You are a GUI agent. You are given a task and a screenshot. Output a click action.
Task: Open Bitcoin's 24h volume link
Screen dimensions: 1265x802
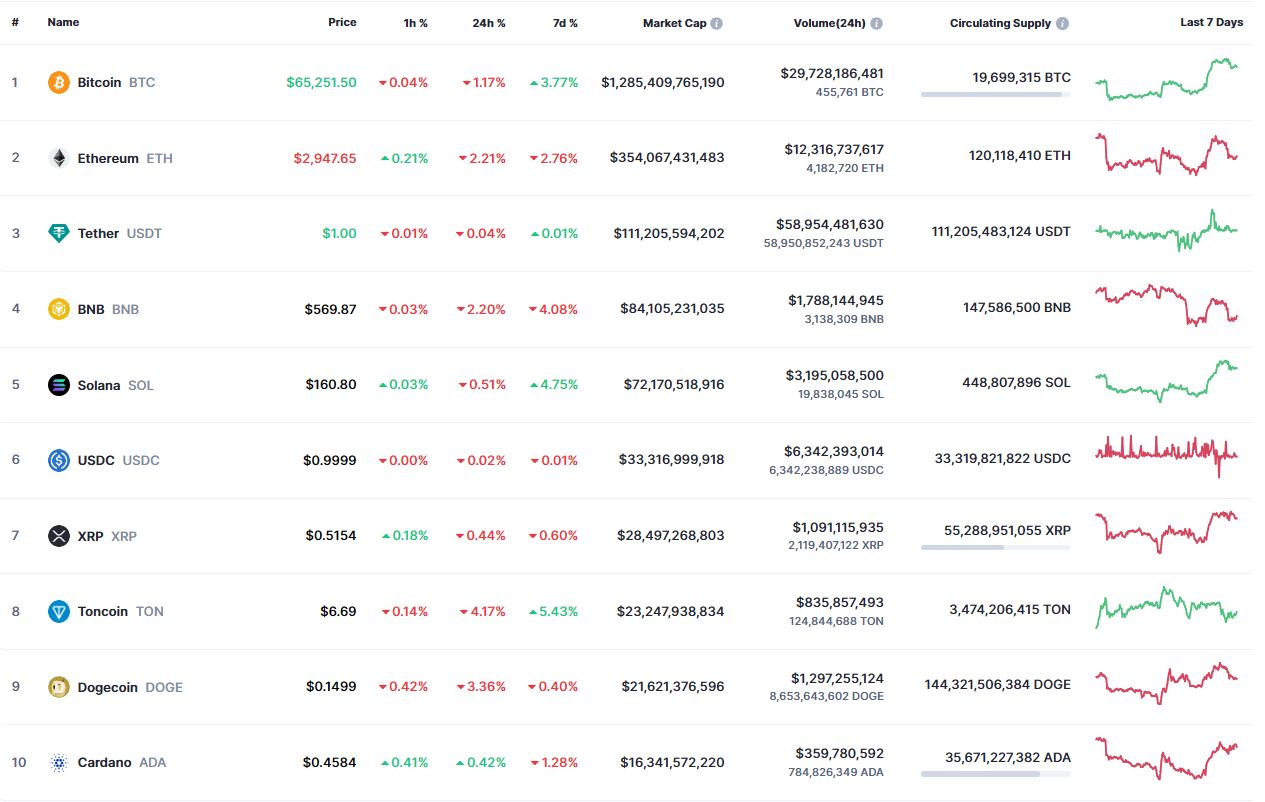831,73
